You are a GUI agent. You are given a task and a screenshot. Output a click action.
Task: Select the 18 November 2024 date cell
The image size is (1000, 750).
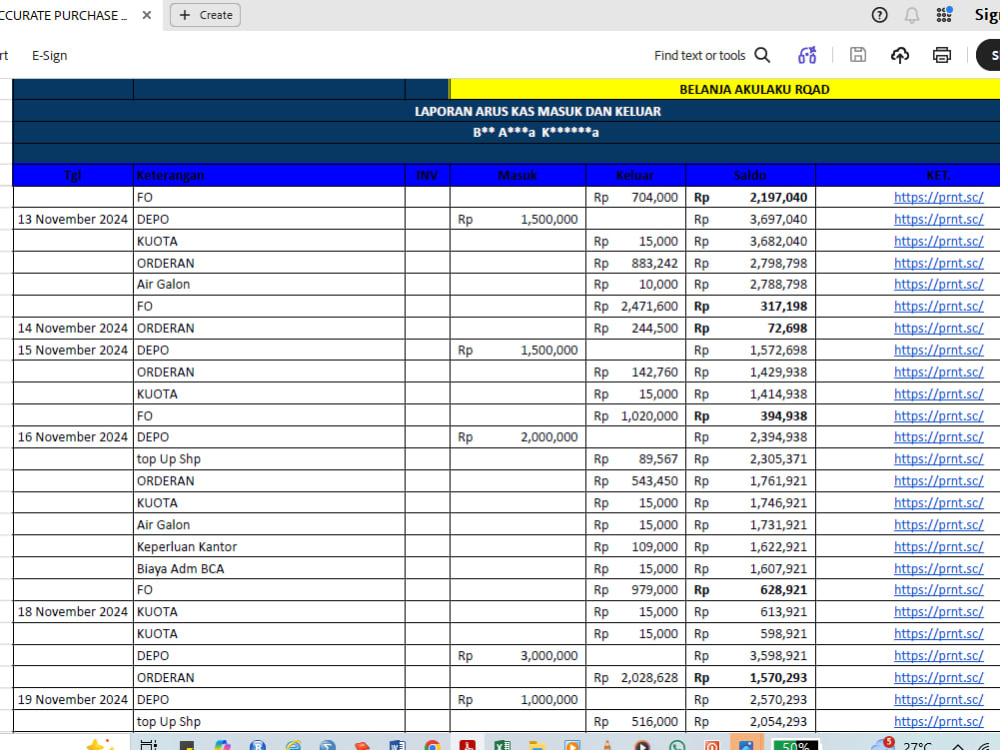[73, 612]
